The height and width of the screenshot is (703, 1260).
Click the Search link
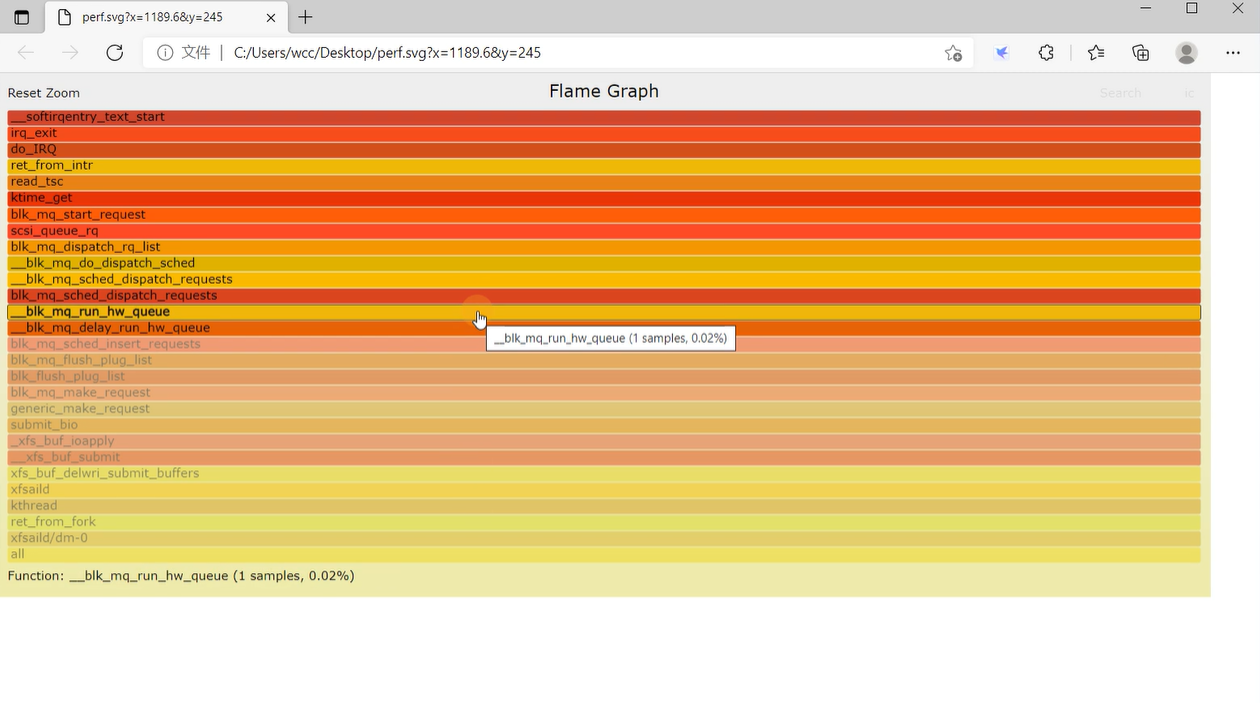point(1120,92)
